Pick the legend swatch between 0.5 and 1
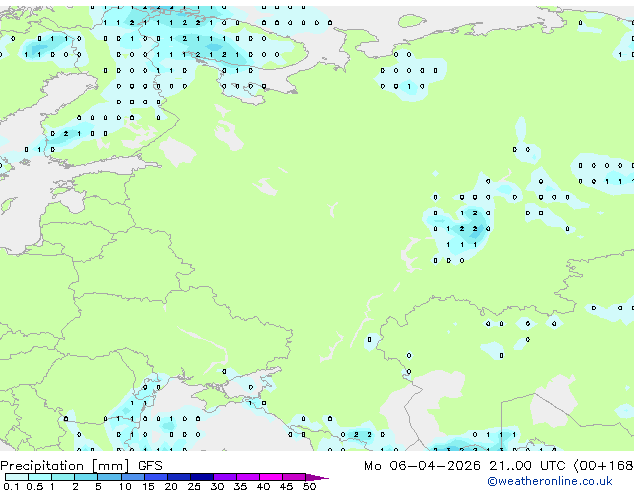 pyautogui.click(x=40, y=477)
